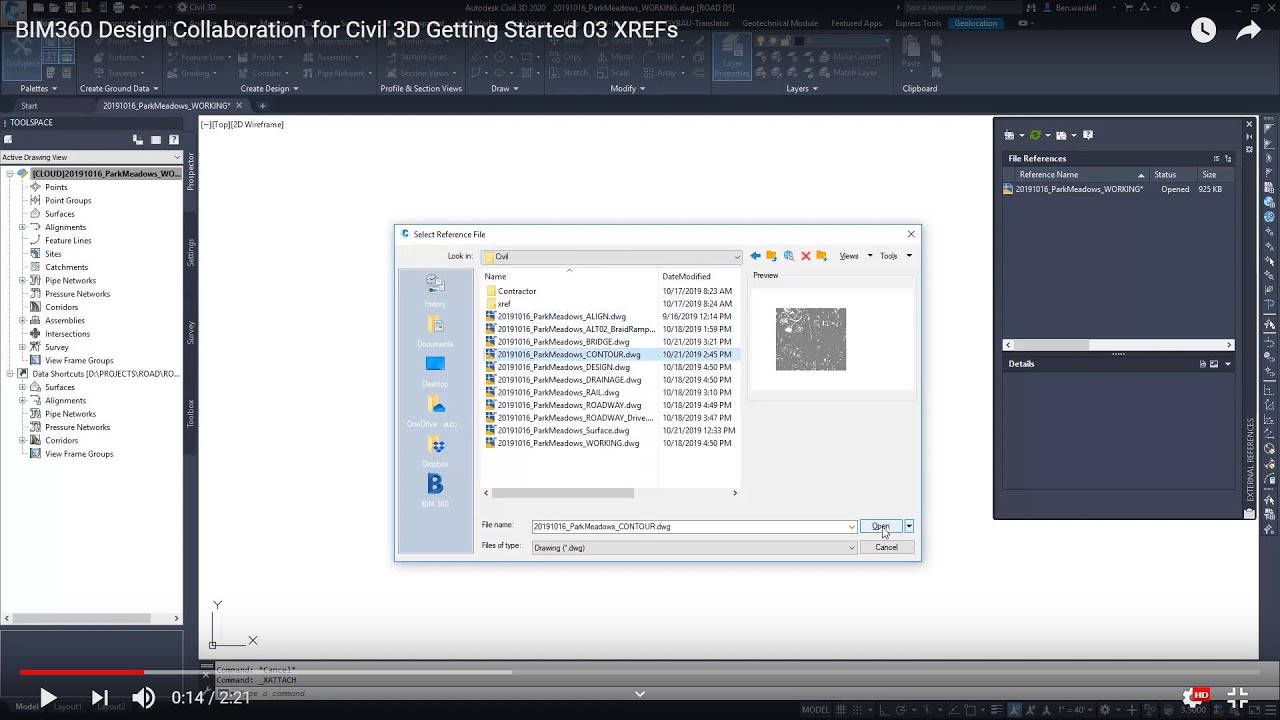Click the fullscreen icon on video player

point(1238,698)
